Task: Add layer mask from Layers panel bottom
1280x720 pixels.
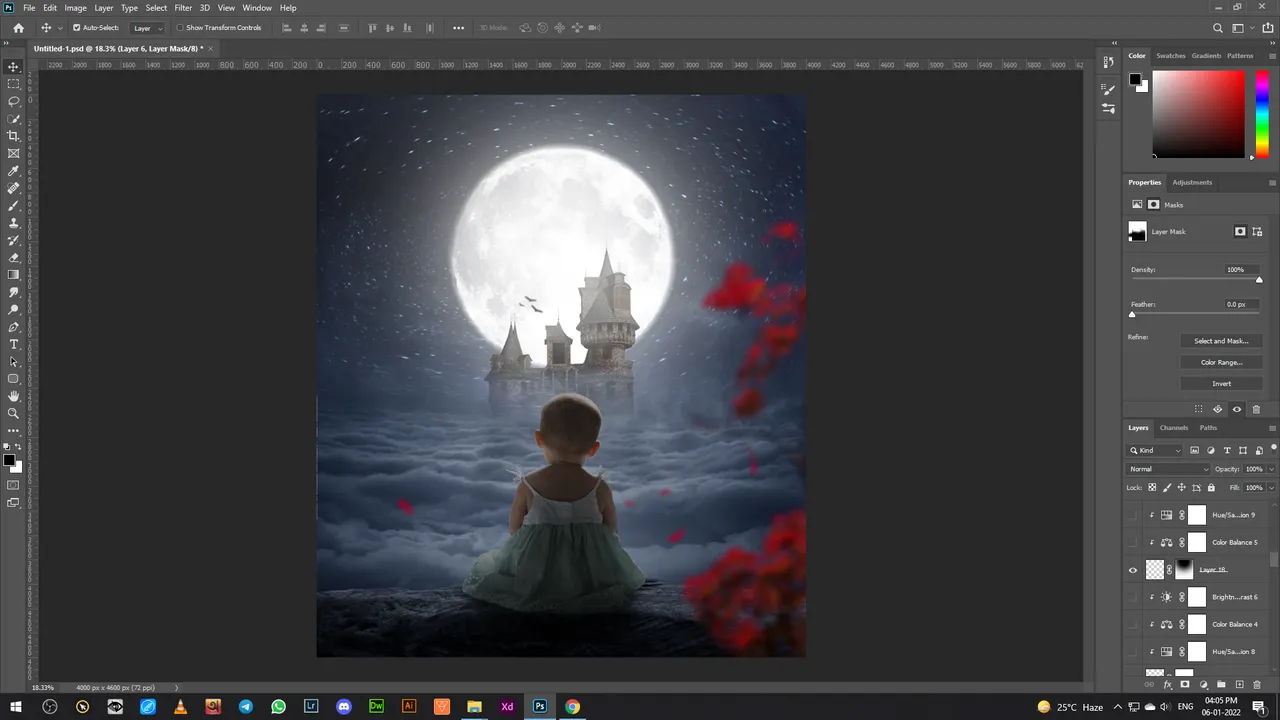Action: point(1185,685)
